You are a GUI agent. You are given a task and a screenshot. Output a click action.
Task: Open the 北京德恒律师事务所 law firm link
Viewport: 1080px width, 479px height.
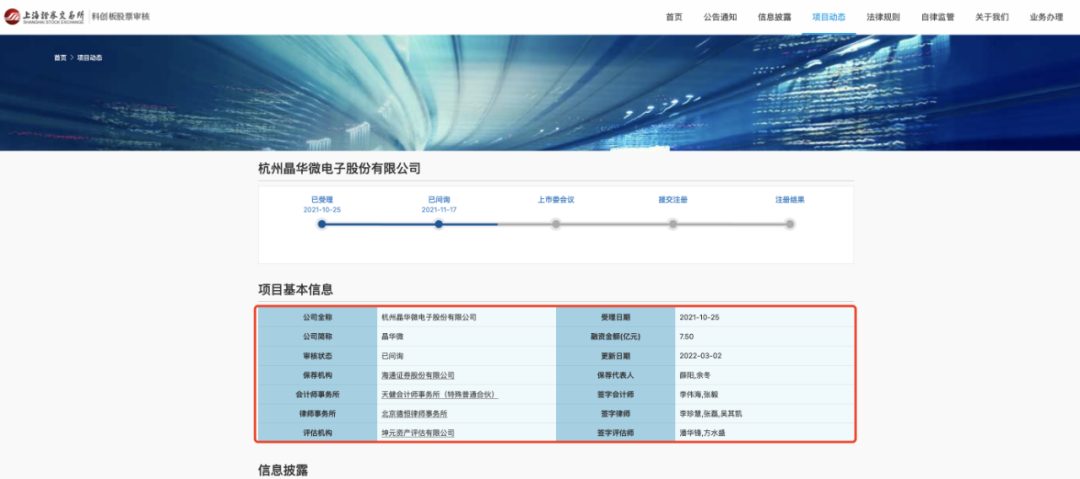tap(414, 413)
